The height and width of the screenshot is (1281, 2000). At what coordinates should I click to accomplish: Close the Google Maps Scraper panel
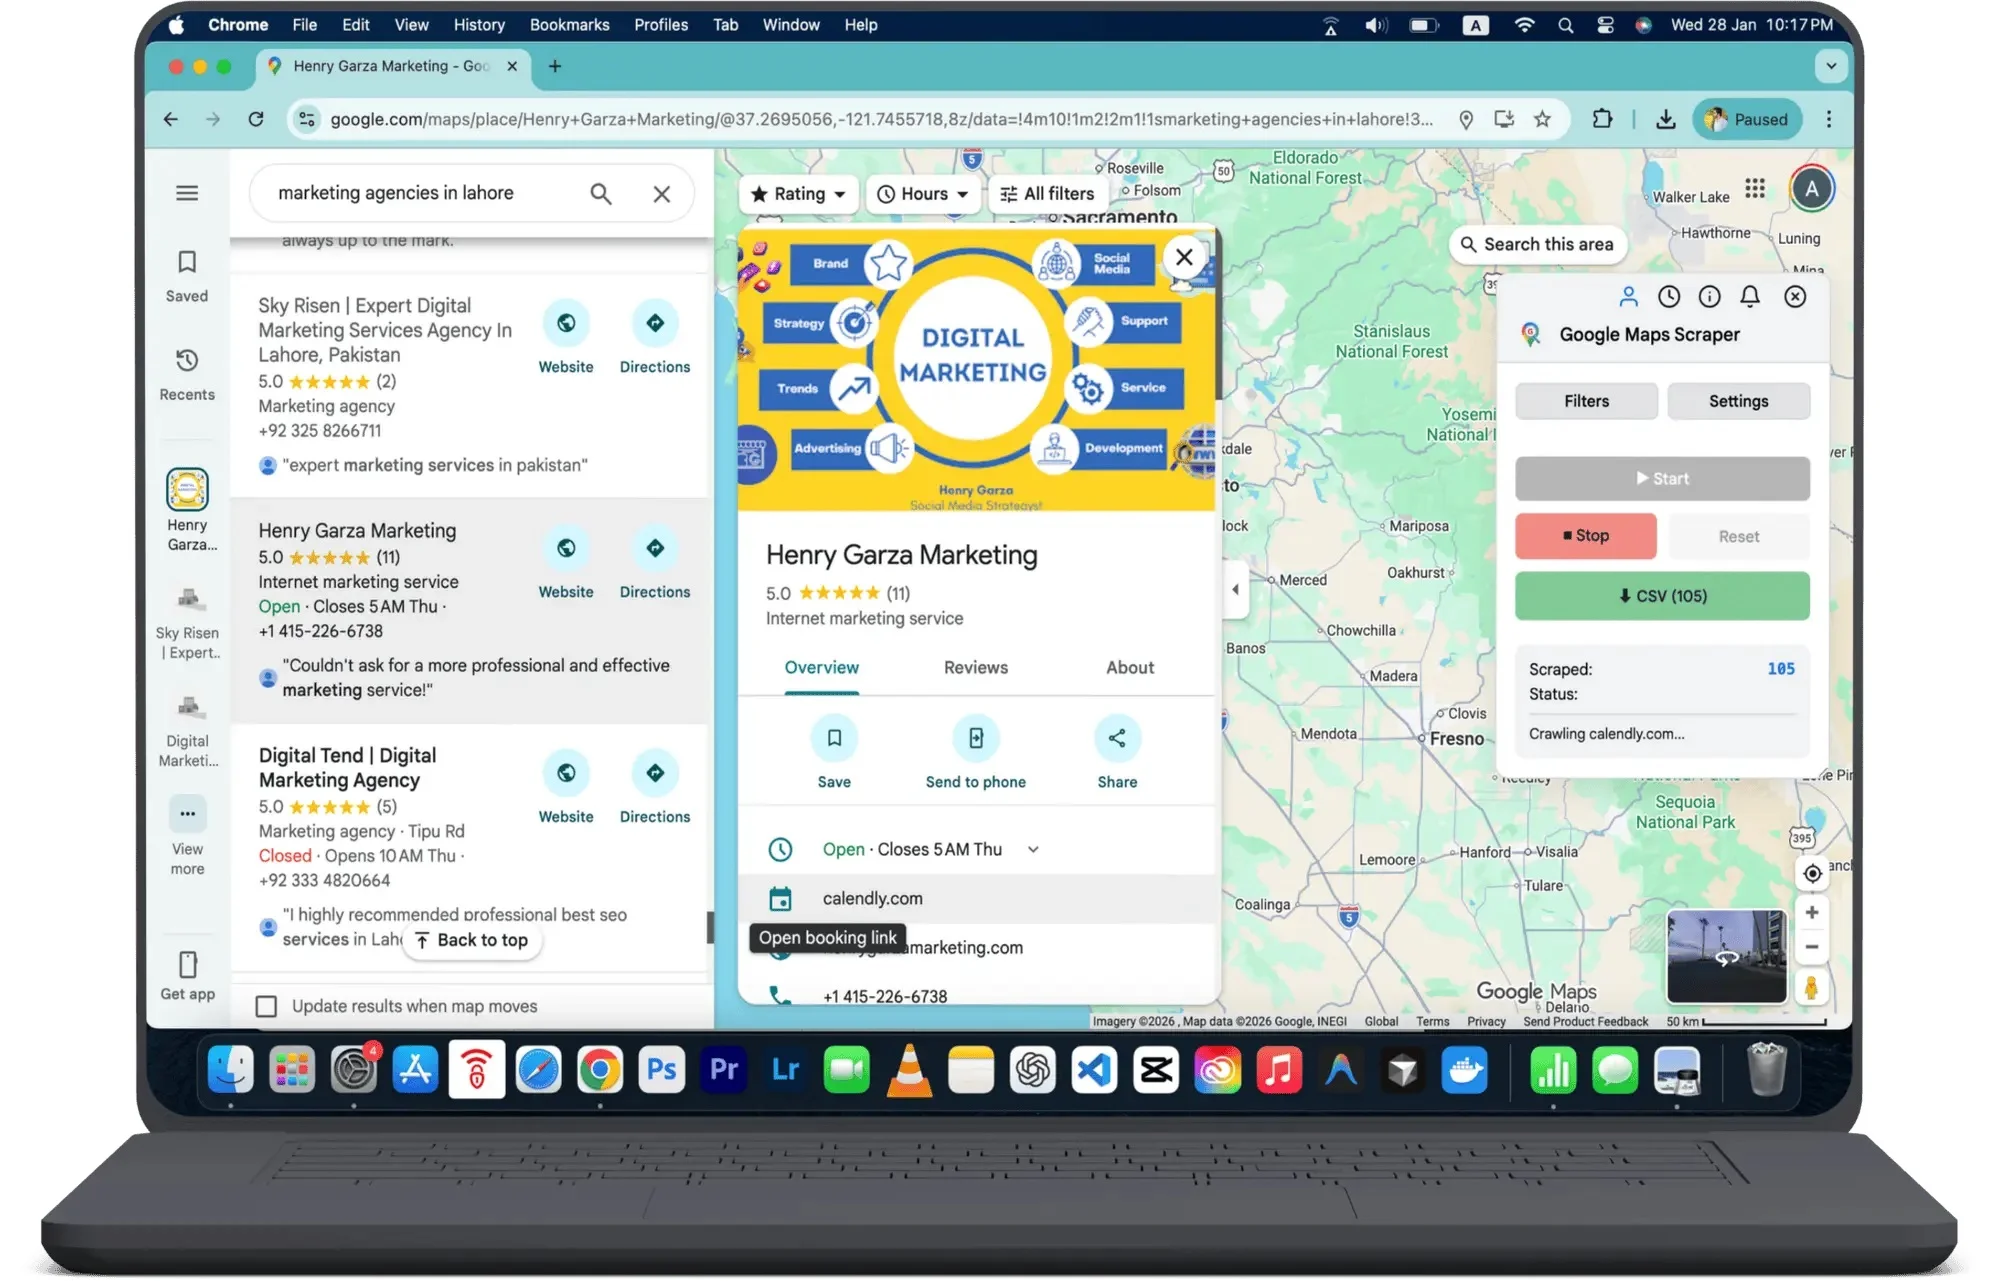click(1795, 297)
